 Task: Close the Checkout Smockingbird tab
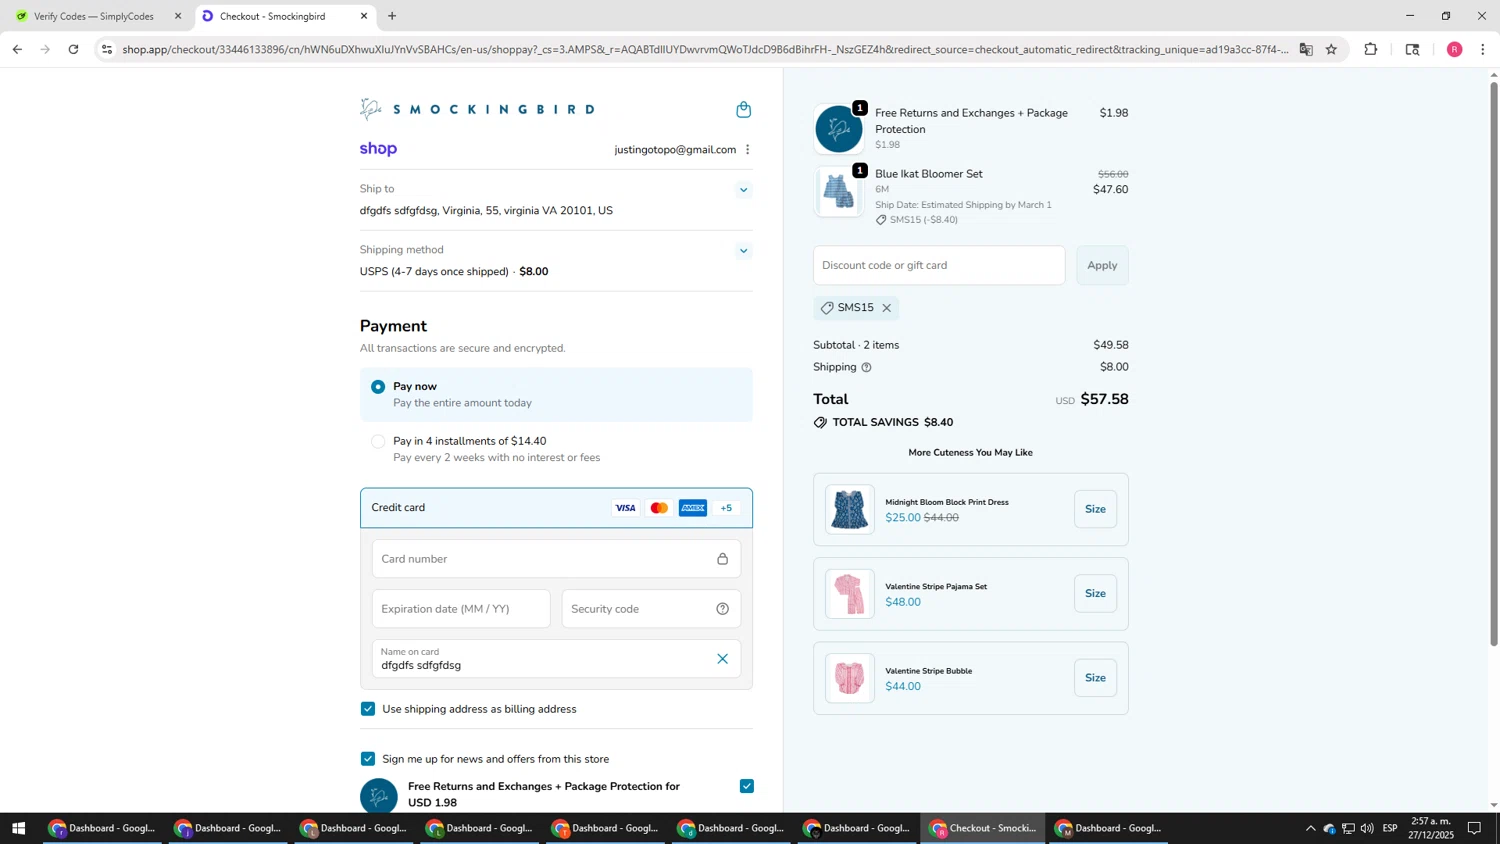click(364, 16)
